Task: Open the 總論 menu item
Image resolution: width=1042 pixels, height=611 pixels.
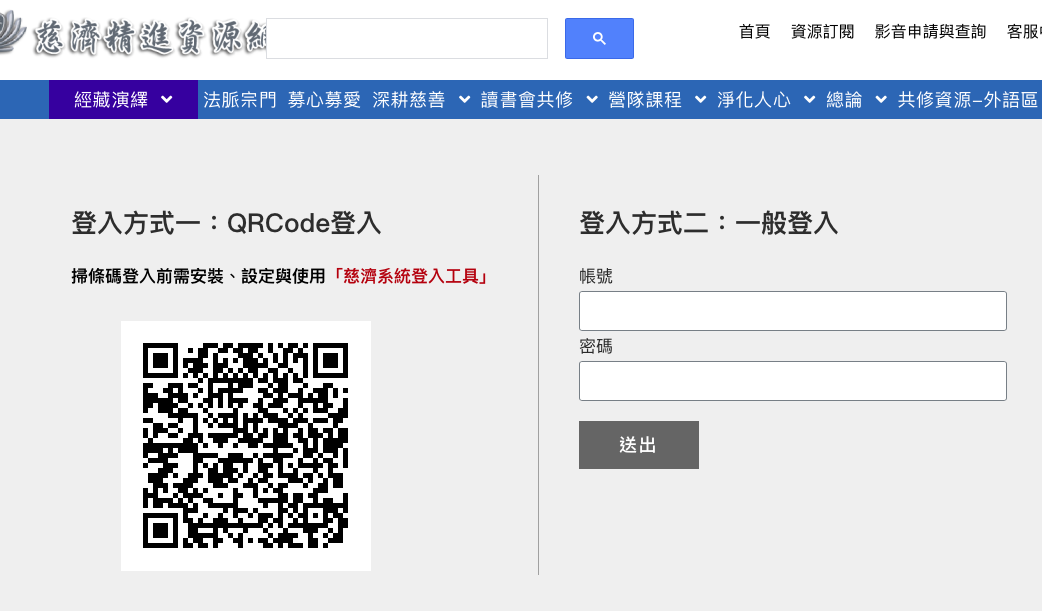Action: [844, 100]
